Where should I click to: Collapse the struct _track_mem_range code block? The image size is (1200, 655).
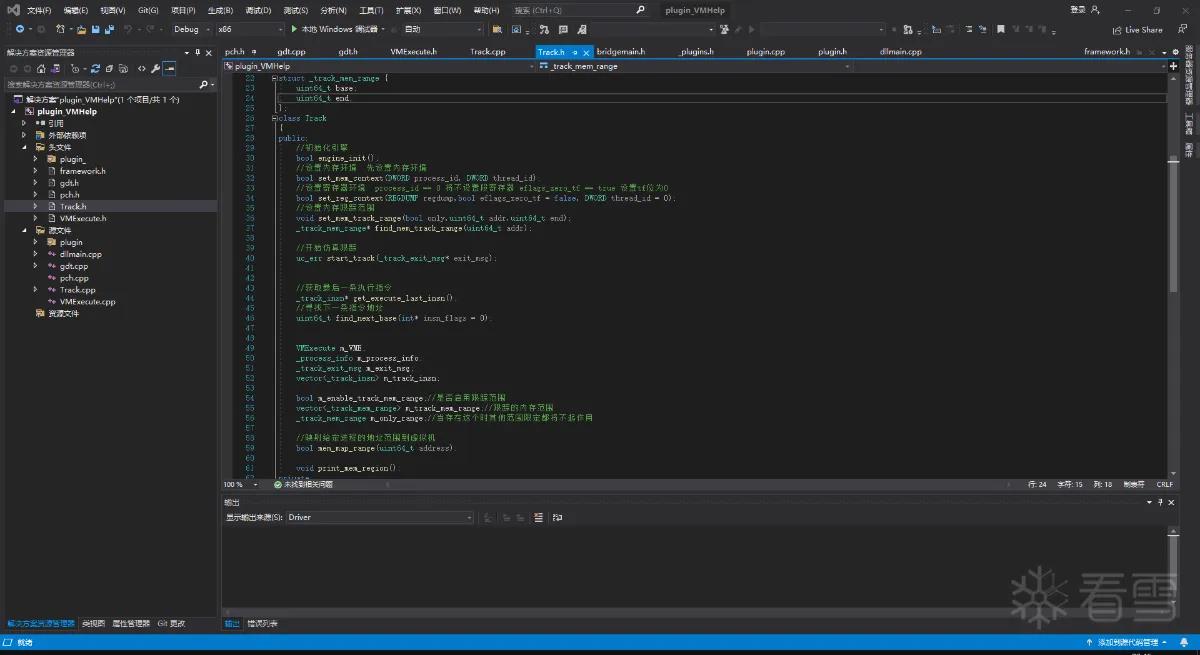[x=275, y=78]
